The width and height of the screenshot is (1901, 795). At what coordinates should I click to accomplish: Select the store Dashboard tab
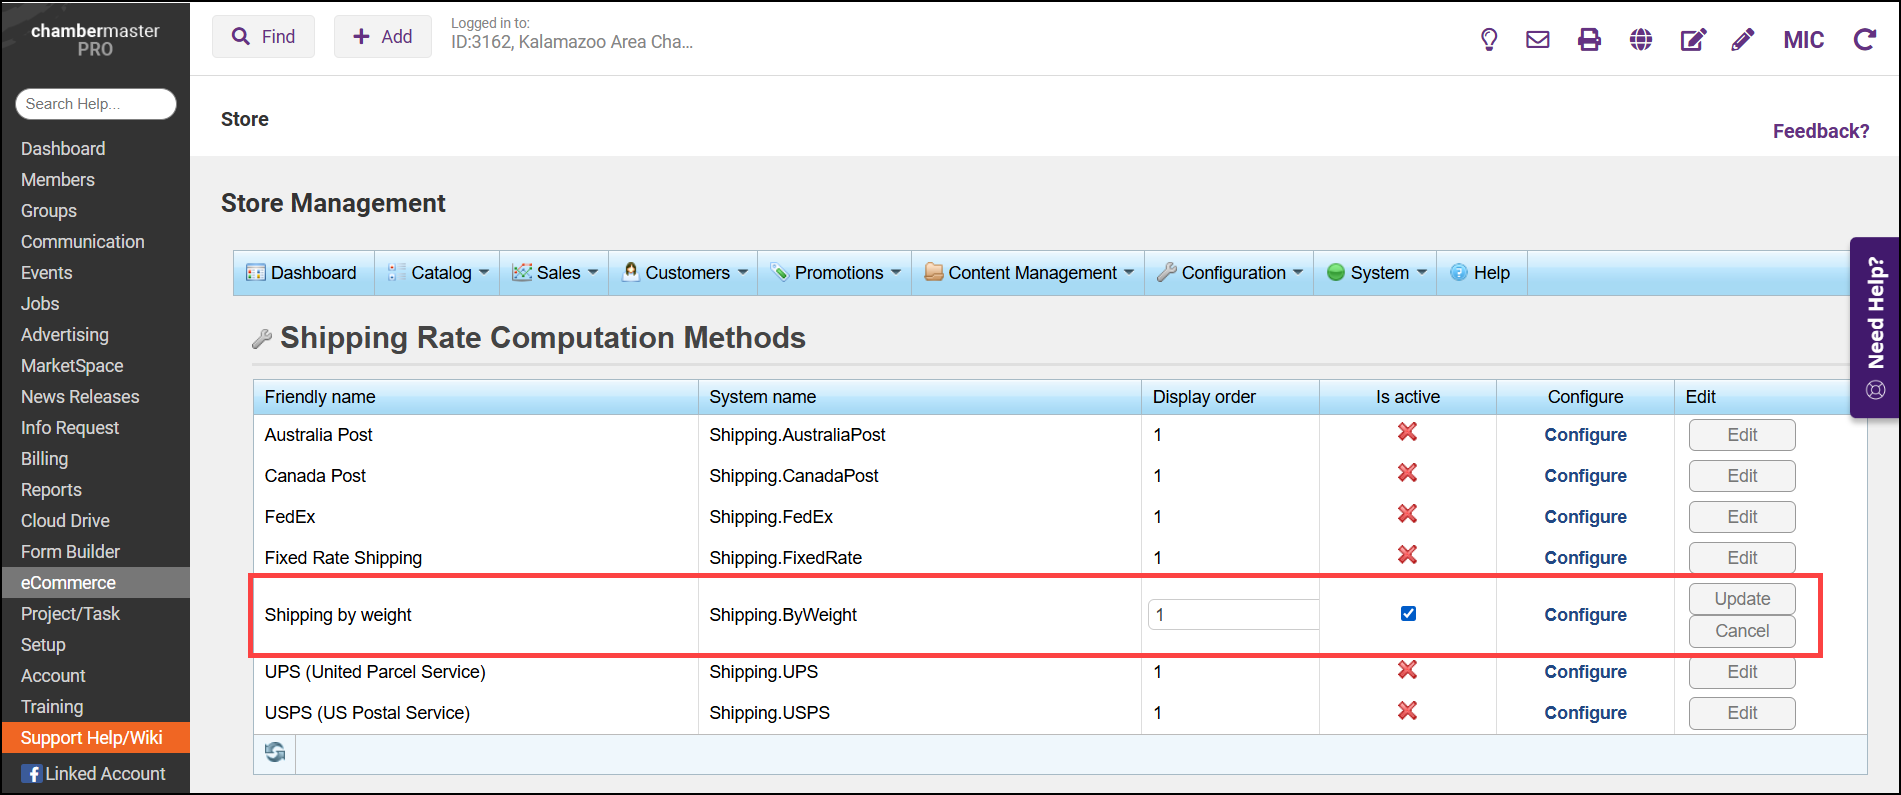pyautogui.click(x=303, y=273)
